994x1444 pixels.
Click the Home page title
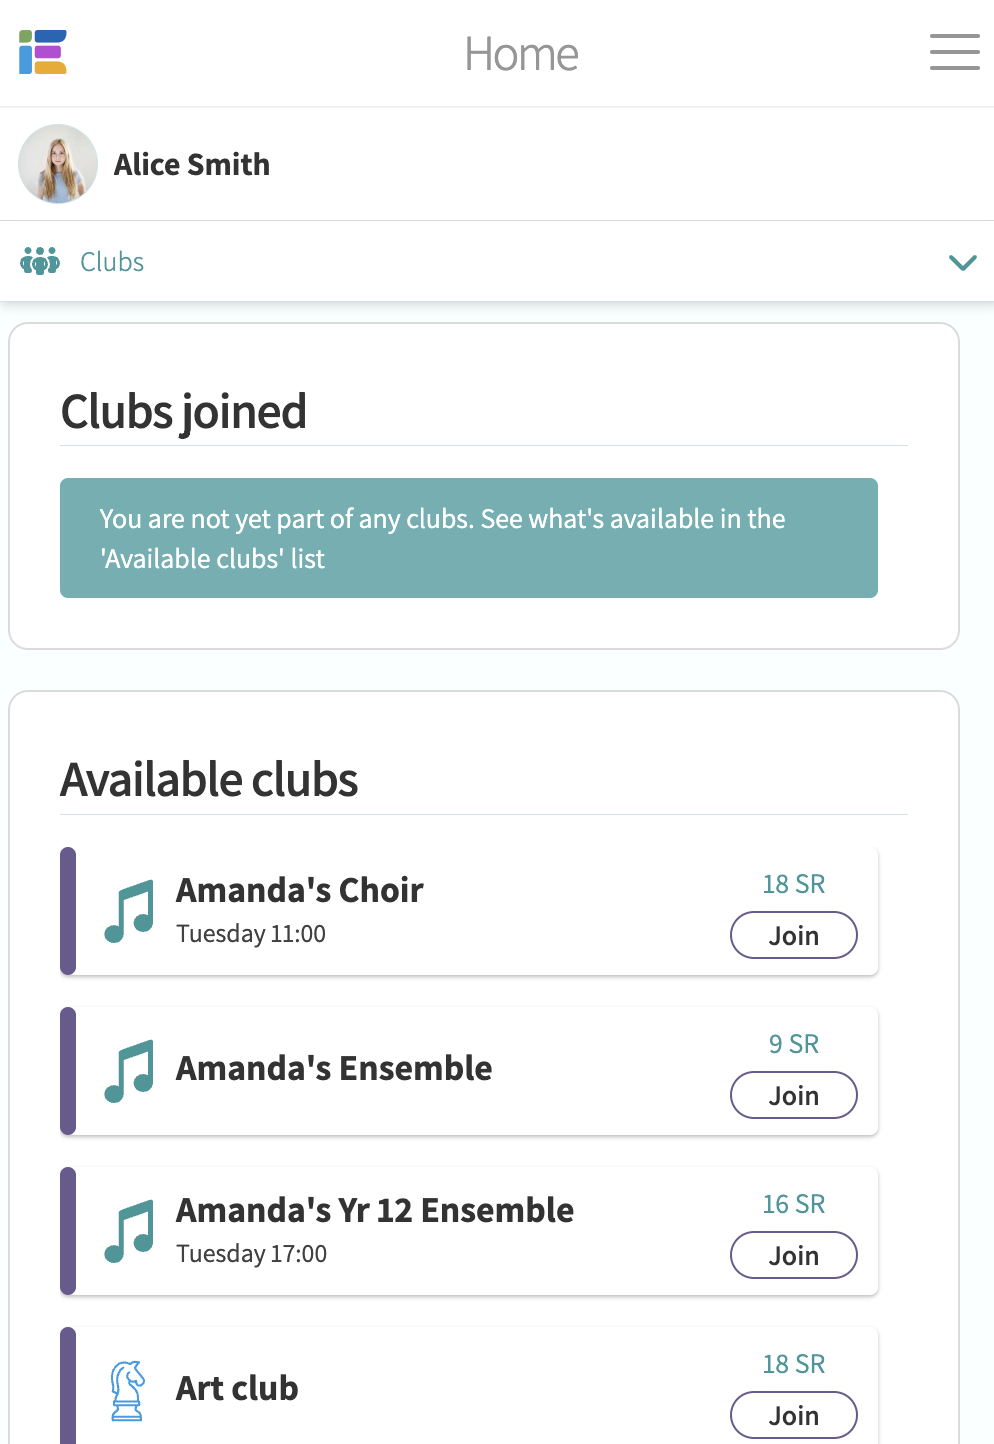pyautogui.click(x=521, y=54)
